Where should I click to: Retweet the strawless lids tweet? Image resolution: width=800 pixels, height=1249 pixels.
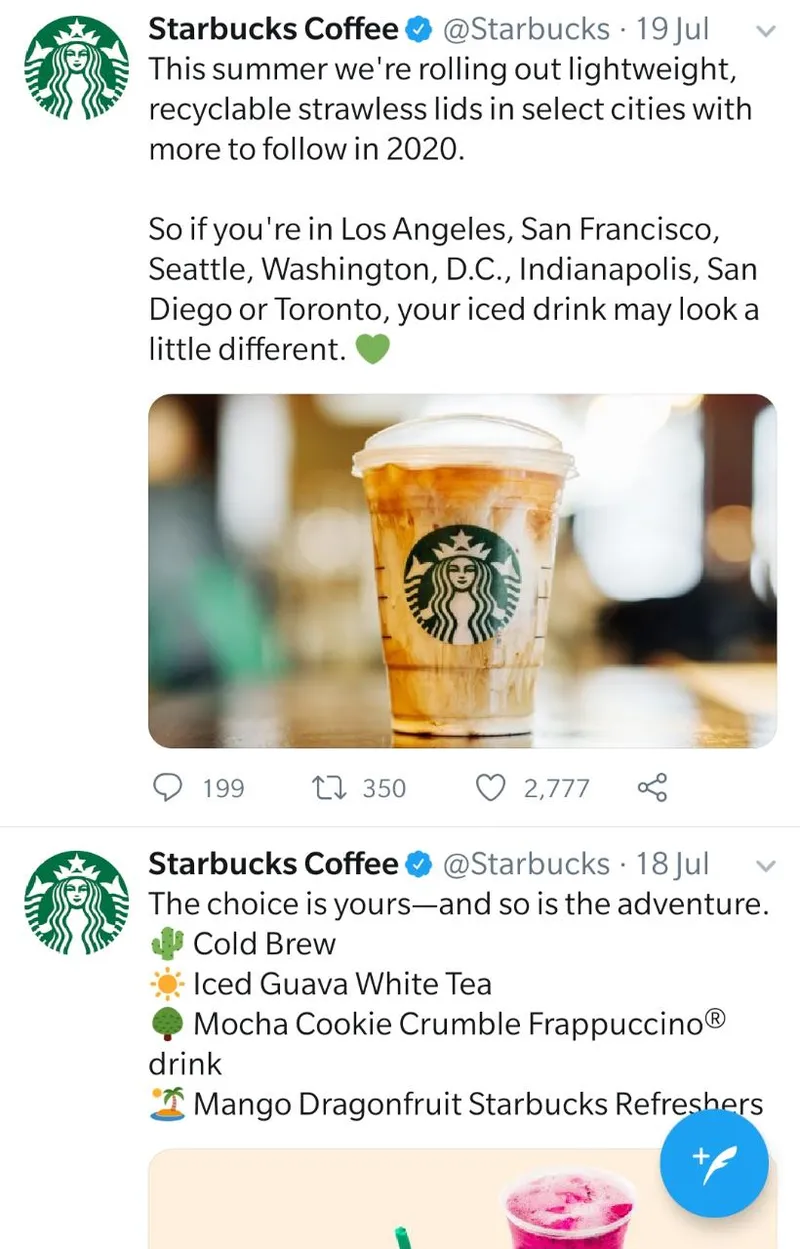coord(325,788)
